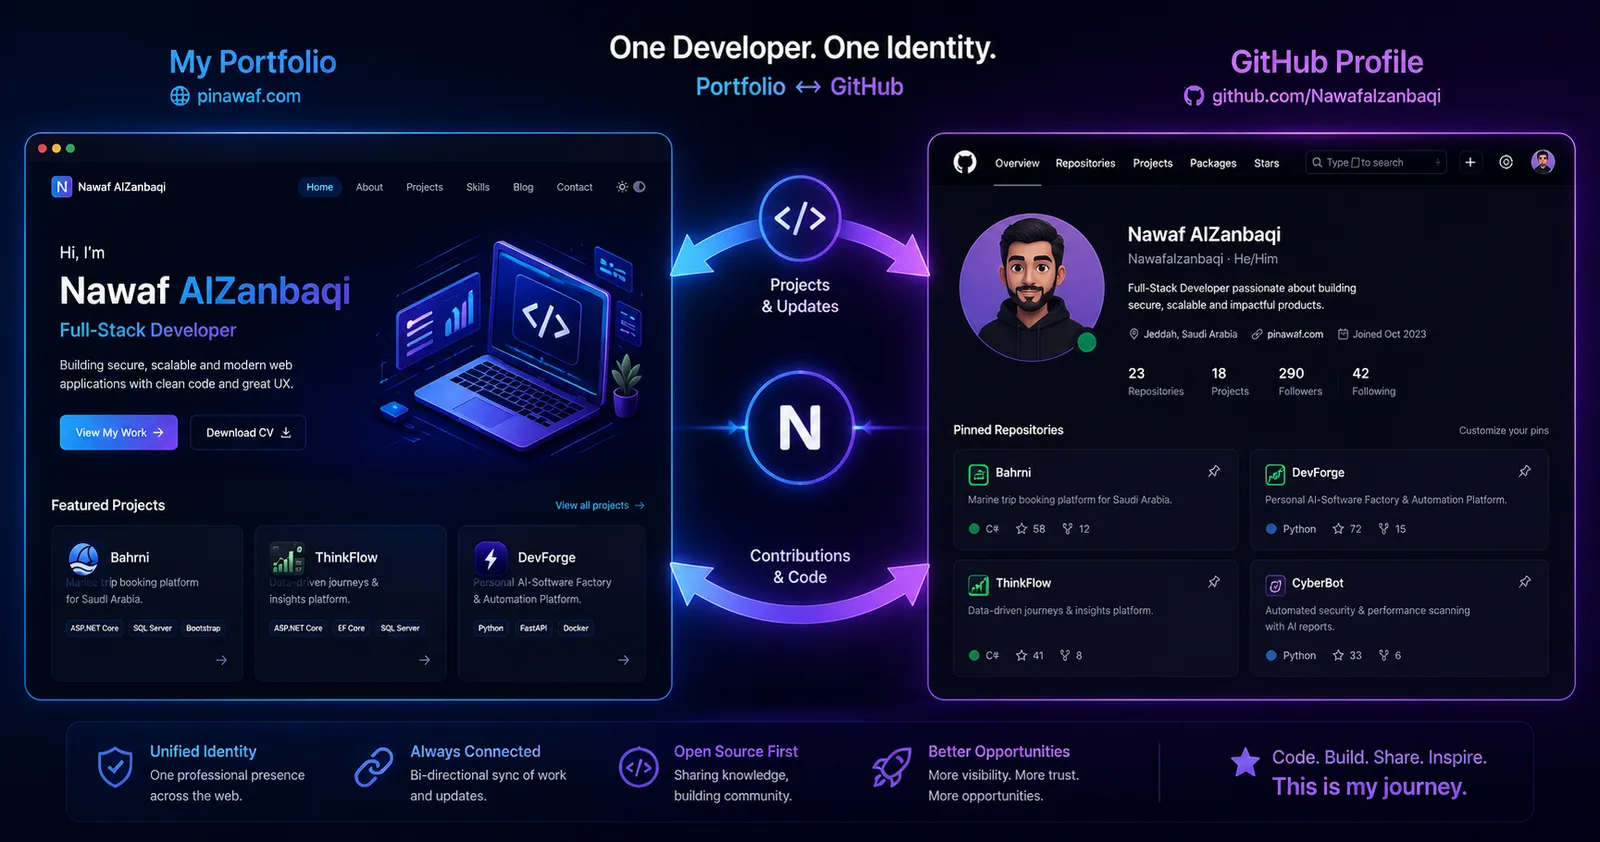Open the GitHub Packages tab

pos(1213,163)
